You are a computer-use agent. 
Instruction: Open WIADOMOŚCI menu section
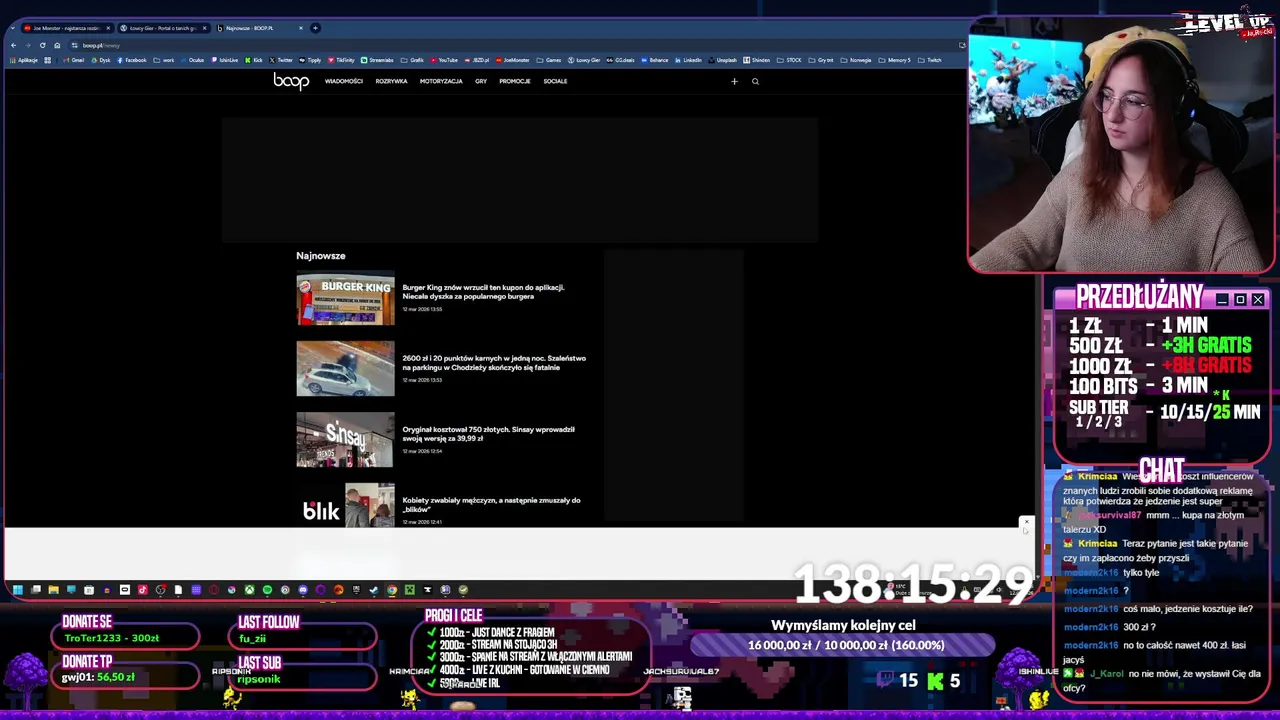tap(344, 81)
